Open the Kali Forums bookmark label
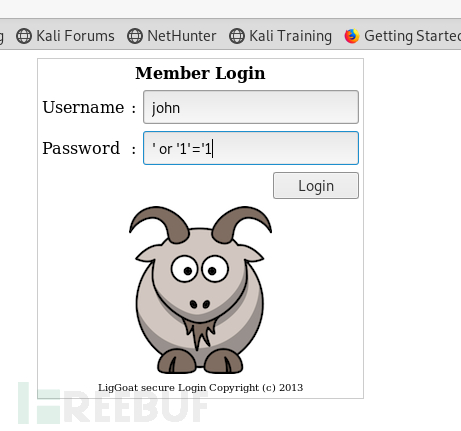Image resolution: width=461 pixels, height=431 pixels. (x=75, y=36)
